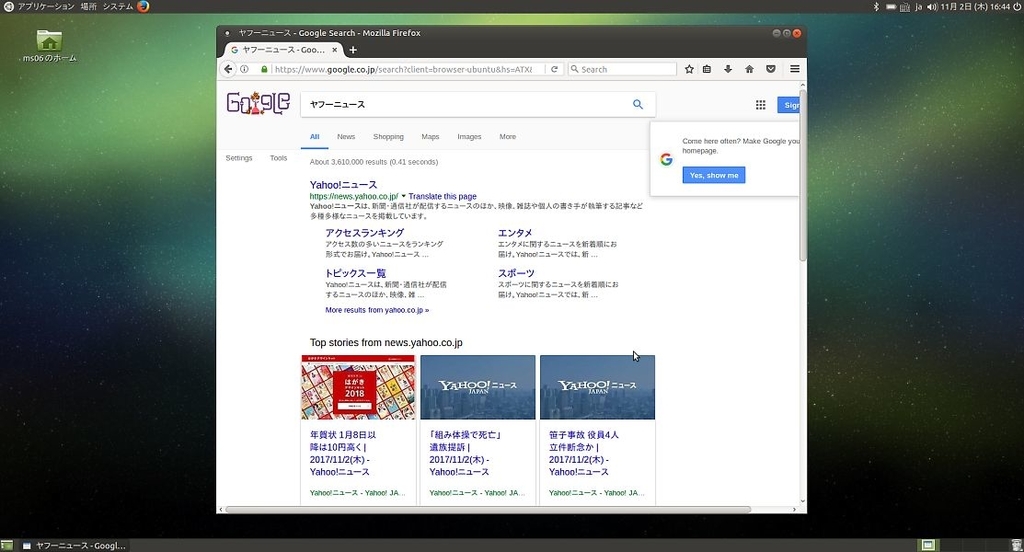Open the 「組み体操で死亡」遺族提訴 headline
The height and width of the screenshot is (552, 1024).
pyautogui.click(x=465, y=453)
